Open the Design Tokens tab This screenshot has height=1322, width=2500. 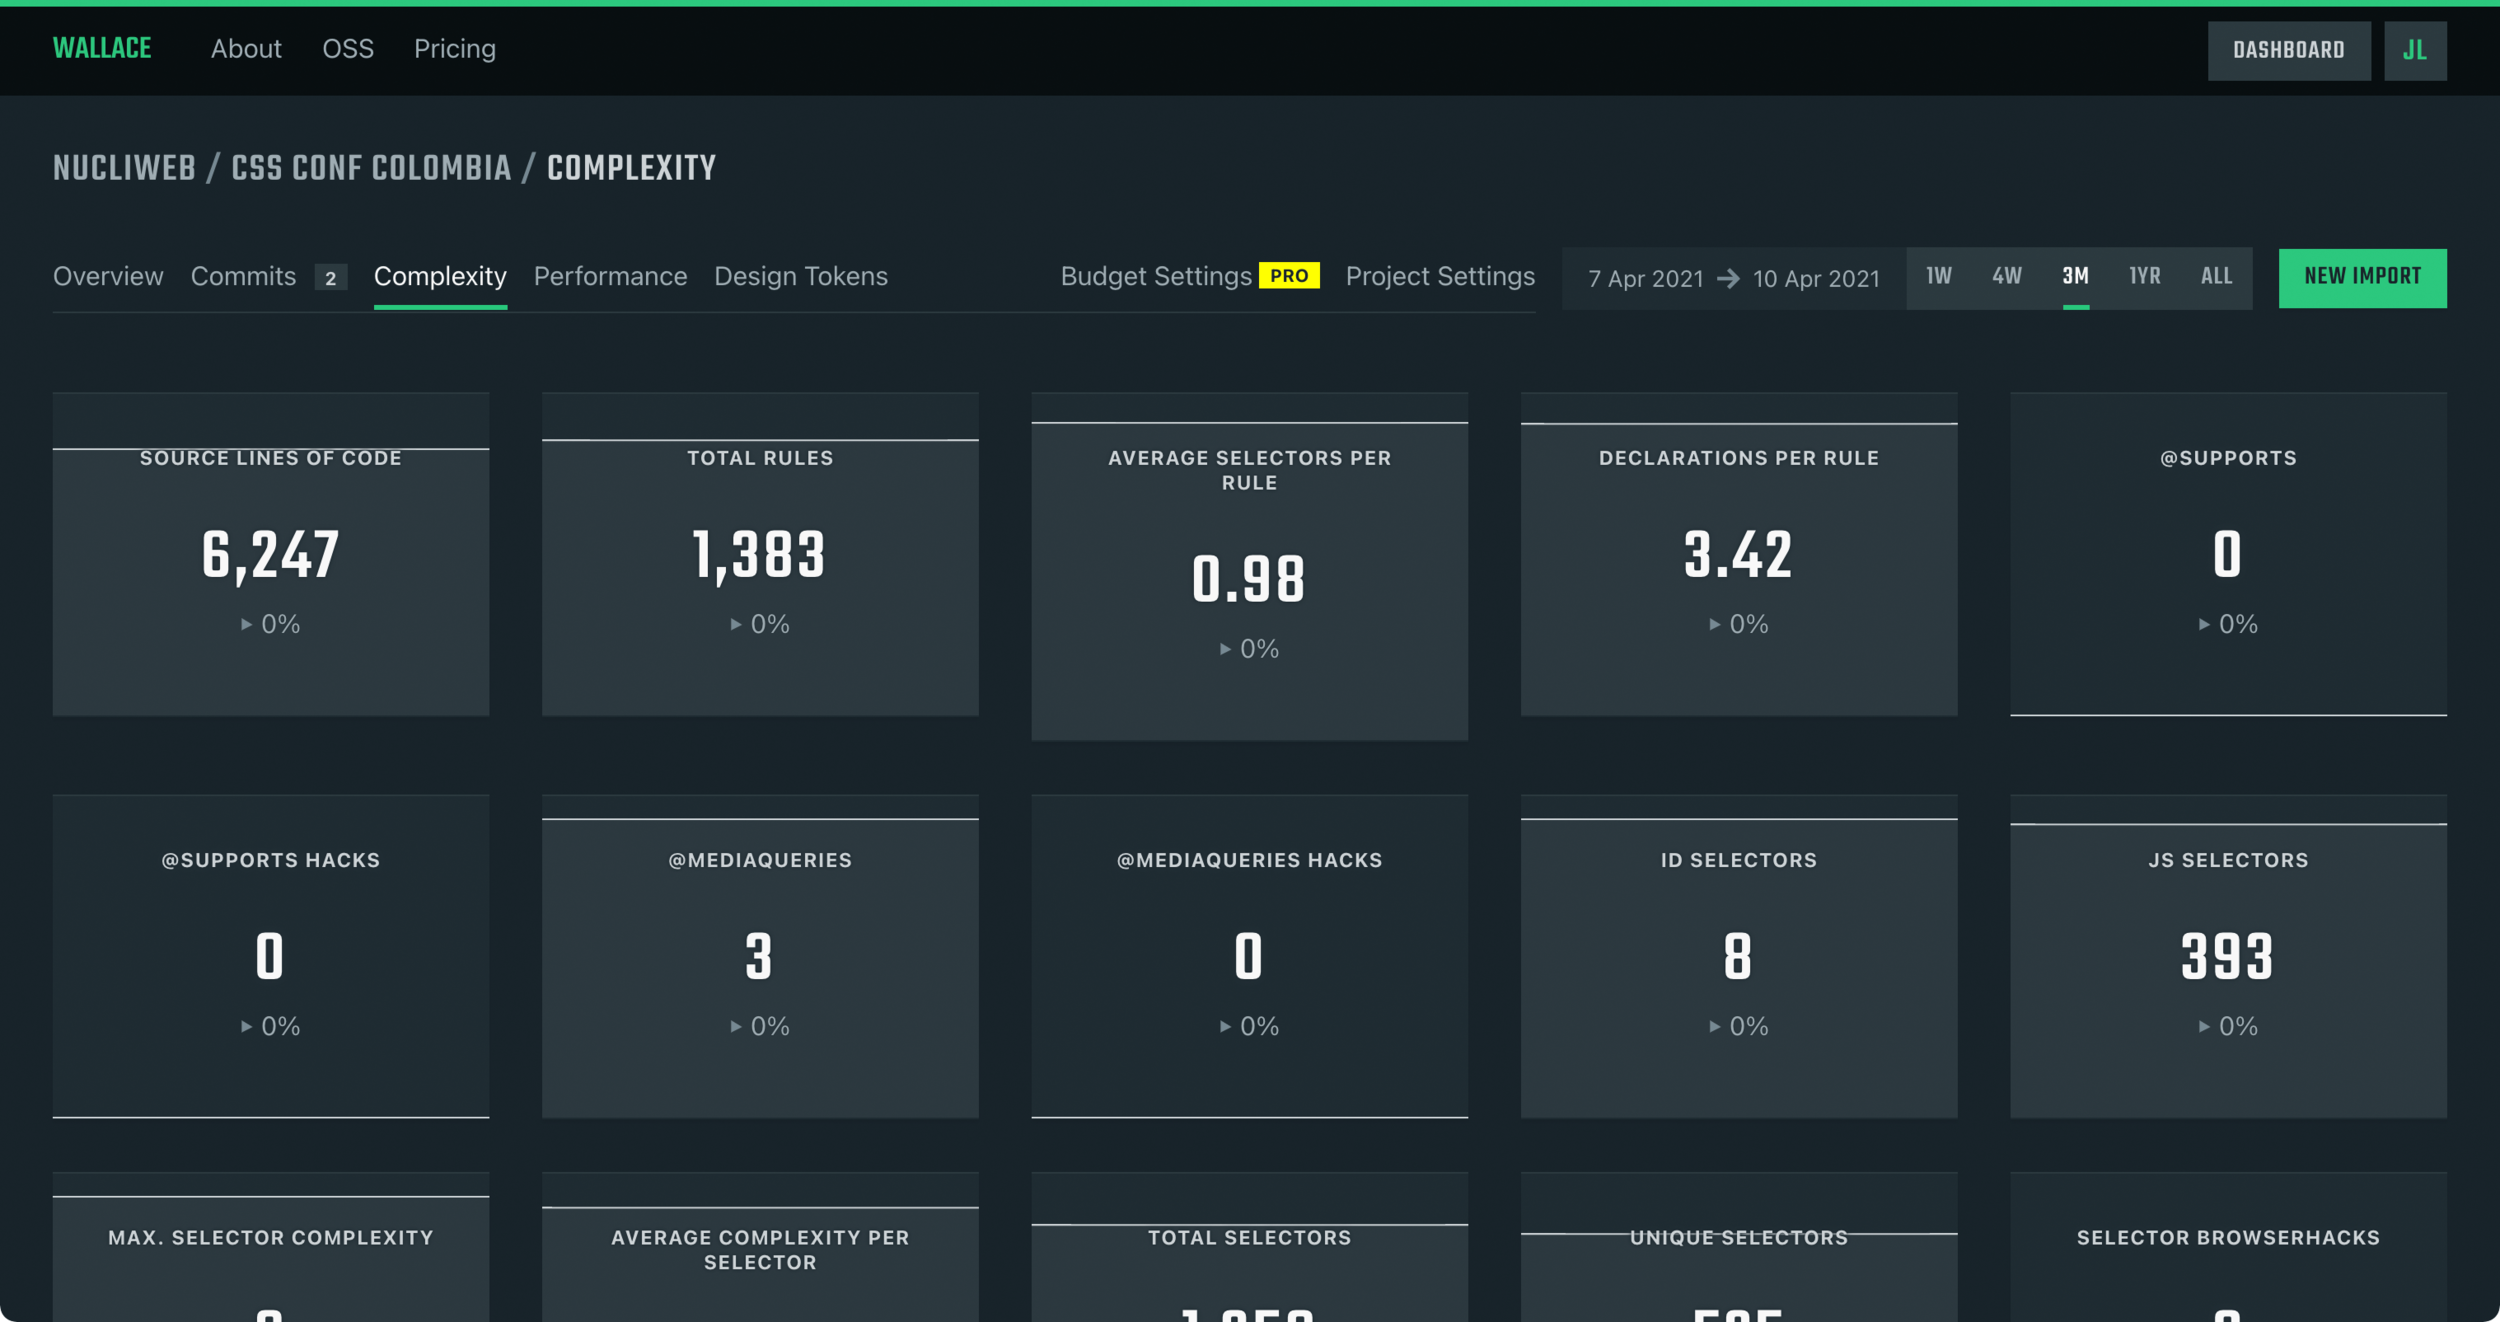pyautogui.click(x=800, y=276)
